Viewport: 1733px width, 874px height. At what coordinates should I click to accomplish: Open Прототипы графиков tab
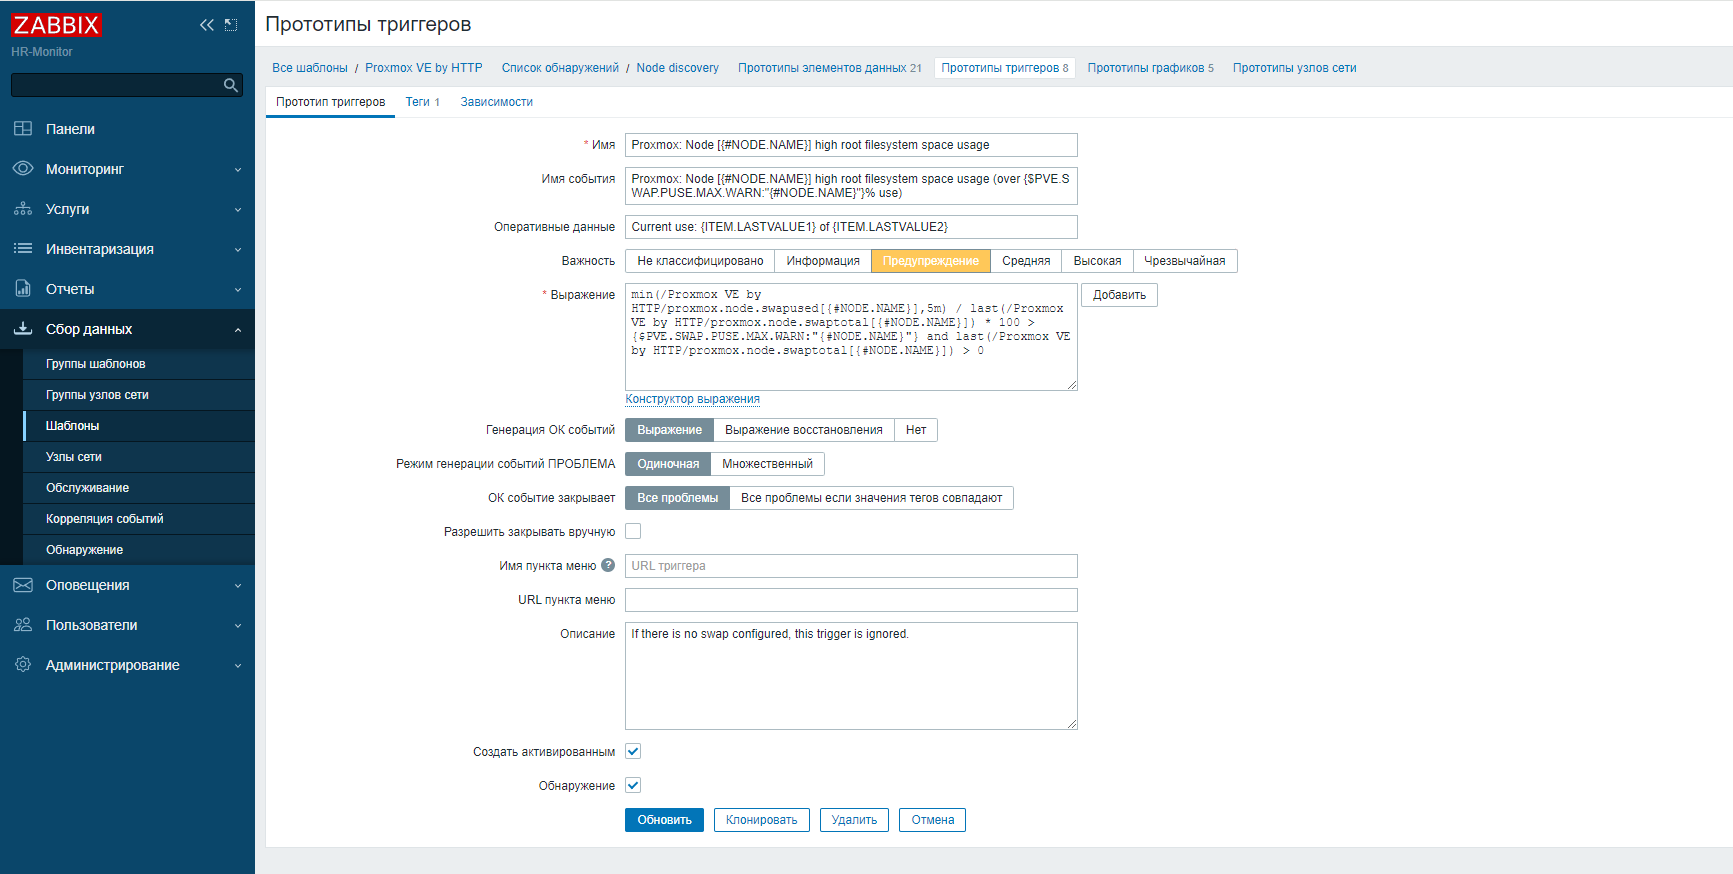pyautogui.click(x=1150, y=68)
